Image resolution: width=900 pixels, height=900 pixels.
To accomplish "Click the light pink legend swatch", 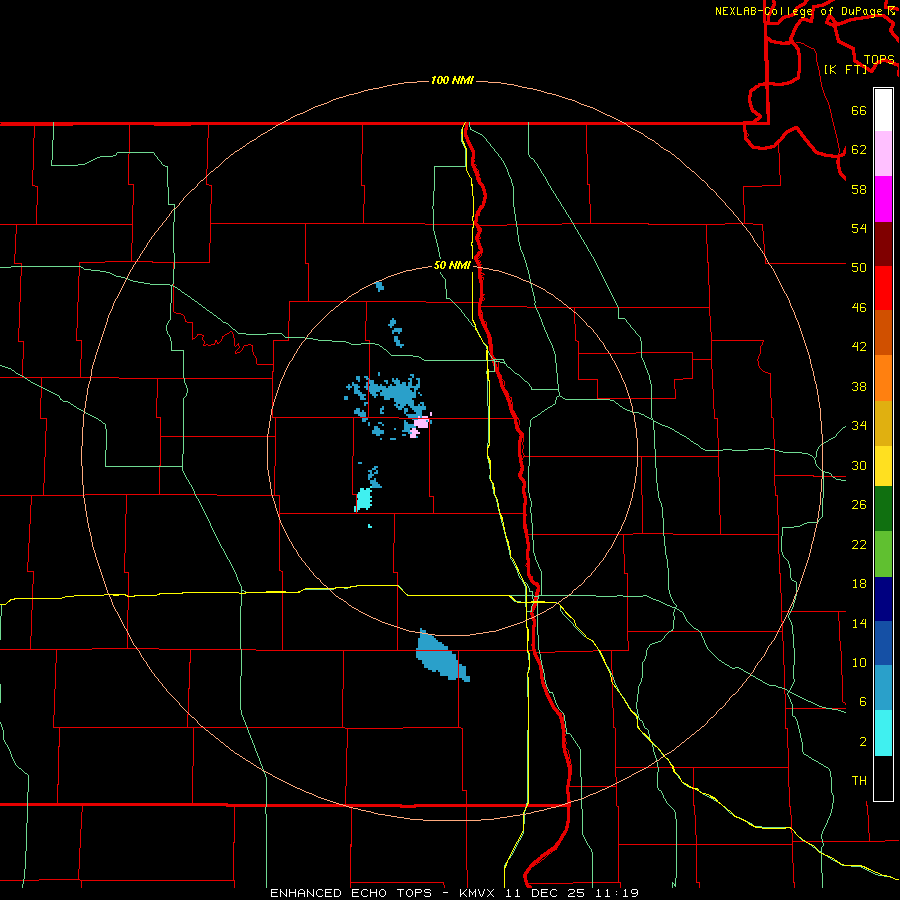I will [x=883, y=154].
